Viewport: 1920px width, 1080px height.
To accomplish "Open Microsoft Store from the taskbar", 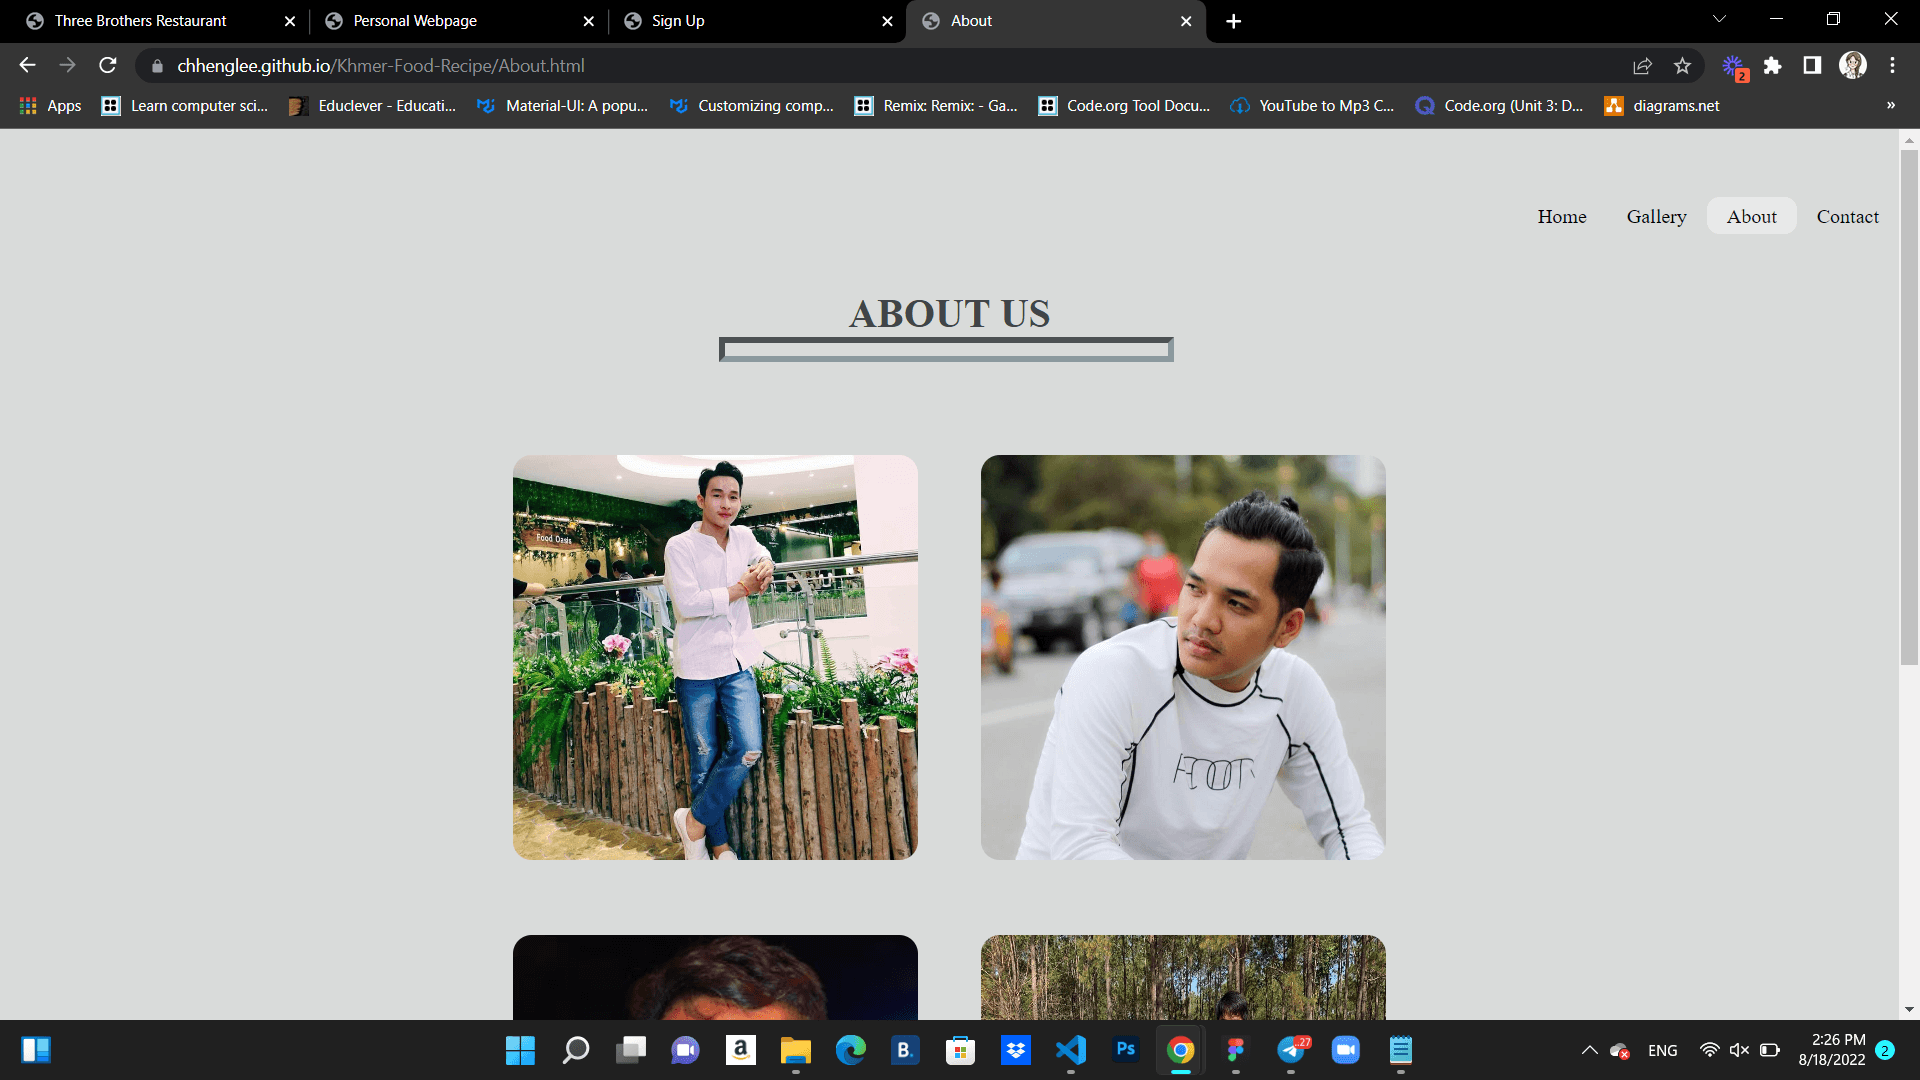I will coord(960,1050).
